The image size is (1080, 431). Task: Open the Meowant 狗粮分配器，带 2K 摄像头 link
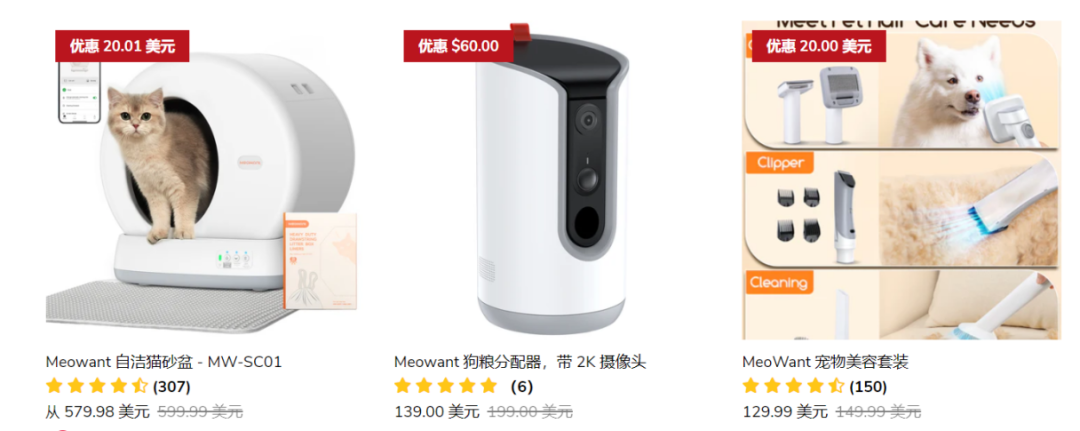(x=520, y=362)
